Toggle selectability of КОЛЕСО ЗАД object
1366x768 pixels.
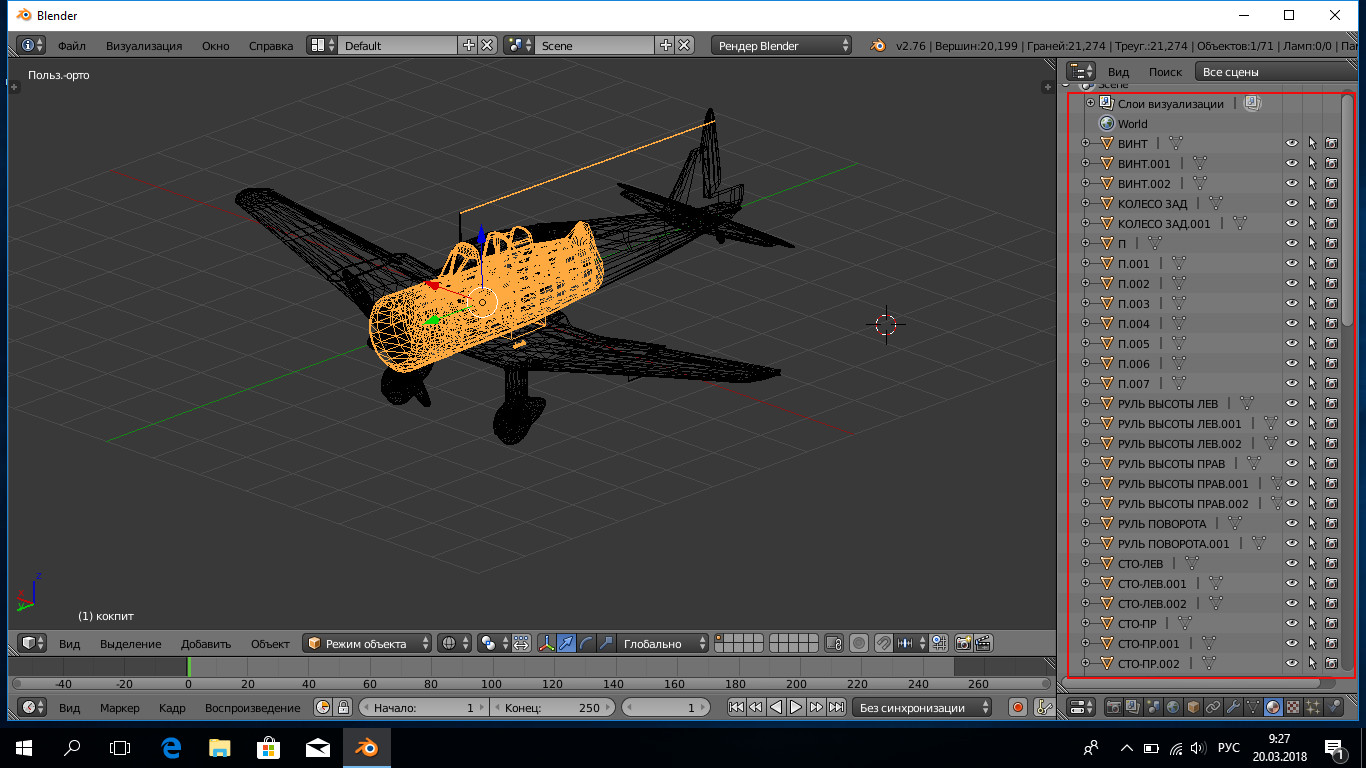pos(1311,204)
